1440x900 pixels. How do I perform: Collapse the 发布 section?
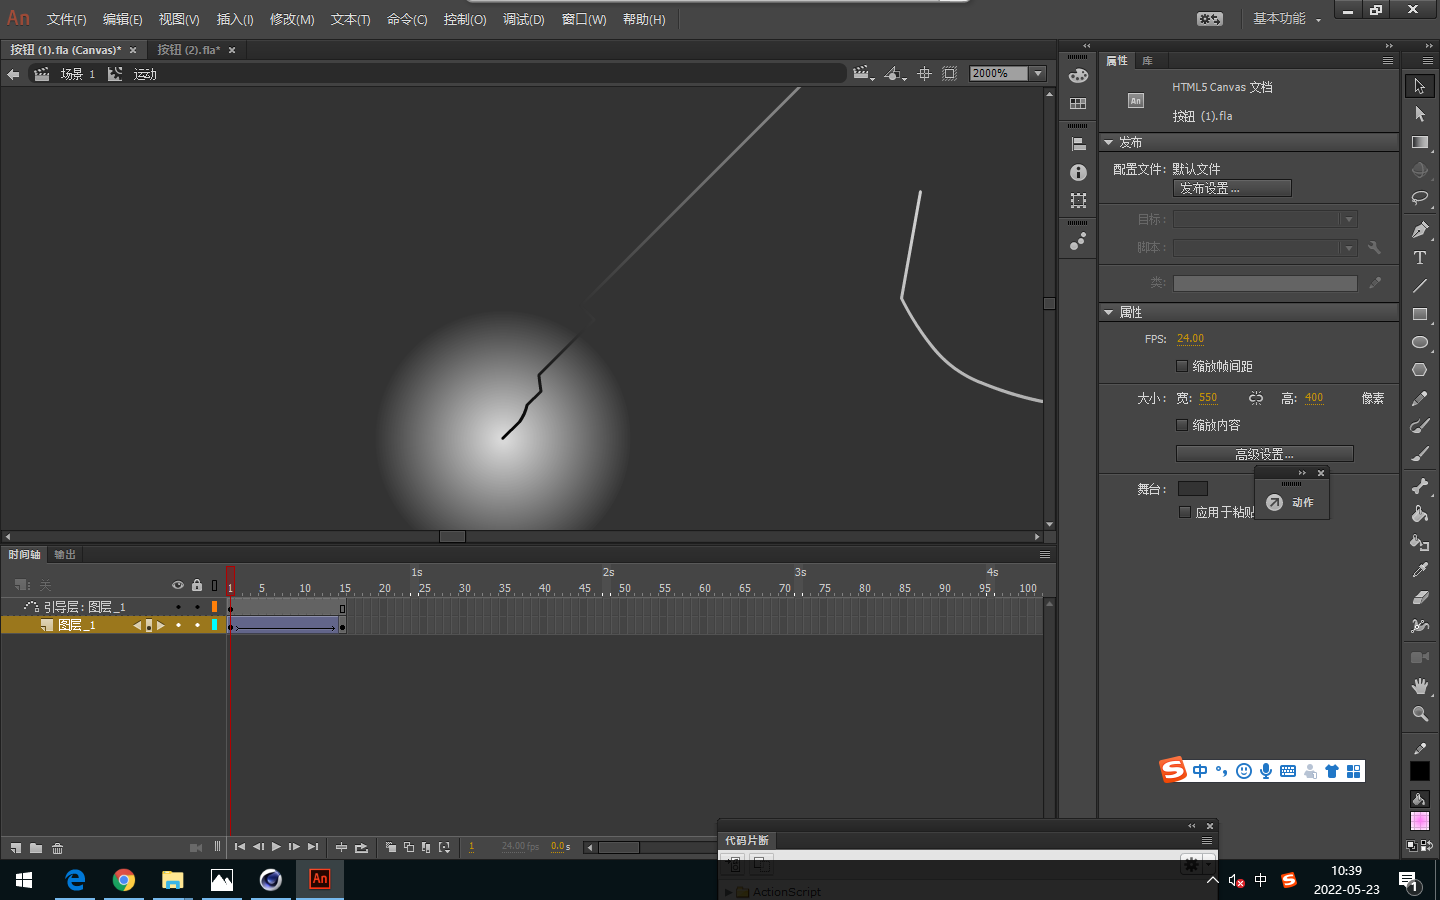pyautogui.click(x=1109, y=142)
